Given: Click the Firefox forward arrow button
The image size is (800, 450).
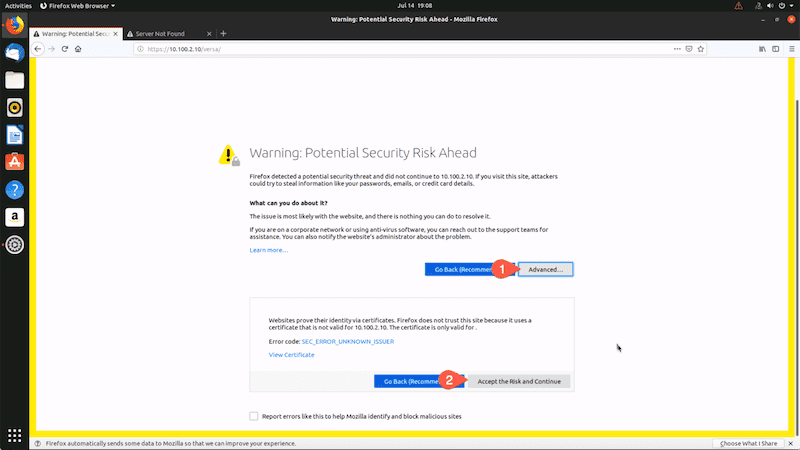Looking at the screenshot, I should pos(52,49).
